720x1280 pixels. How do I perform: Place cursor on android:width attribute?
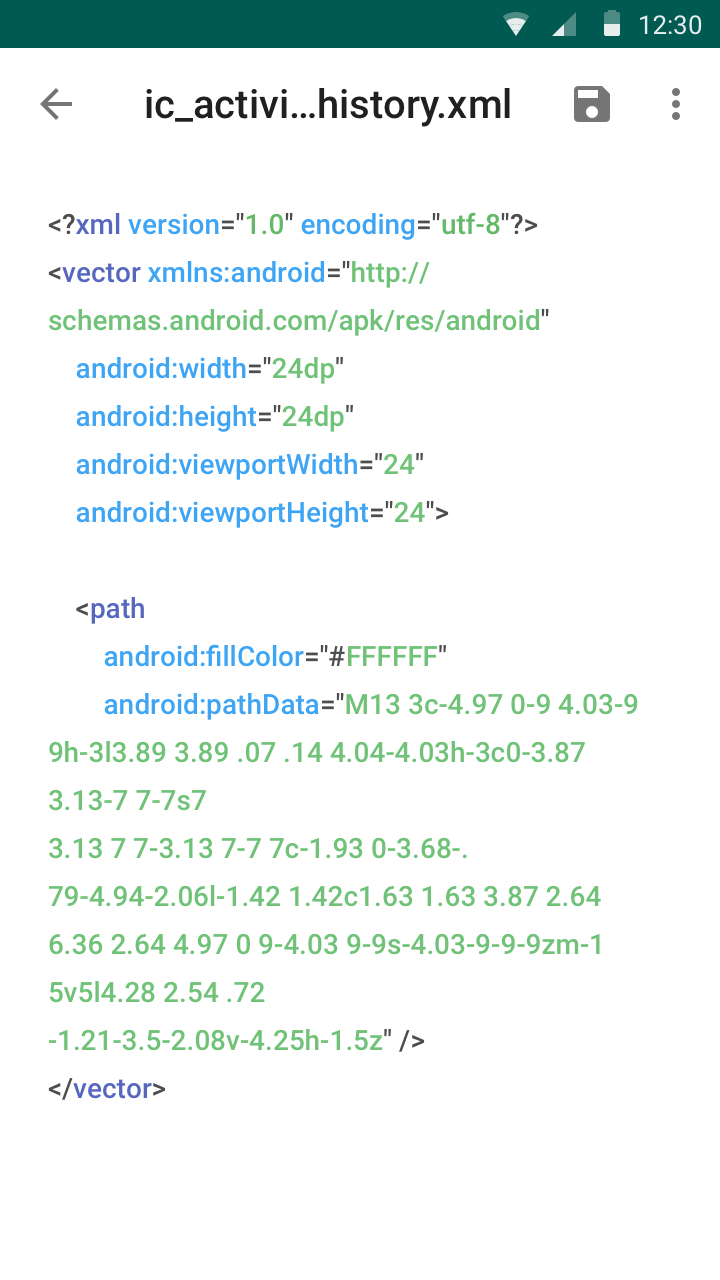[x=161, y=369]
